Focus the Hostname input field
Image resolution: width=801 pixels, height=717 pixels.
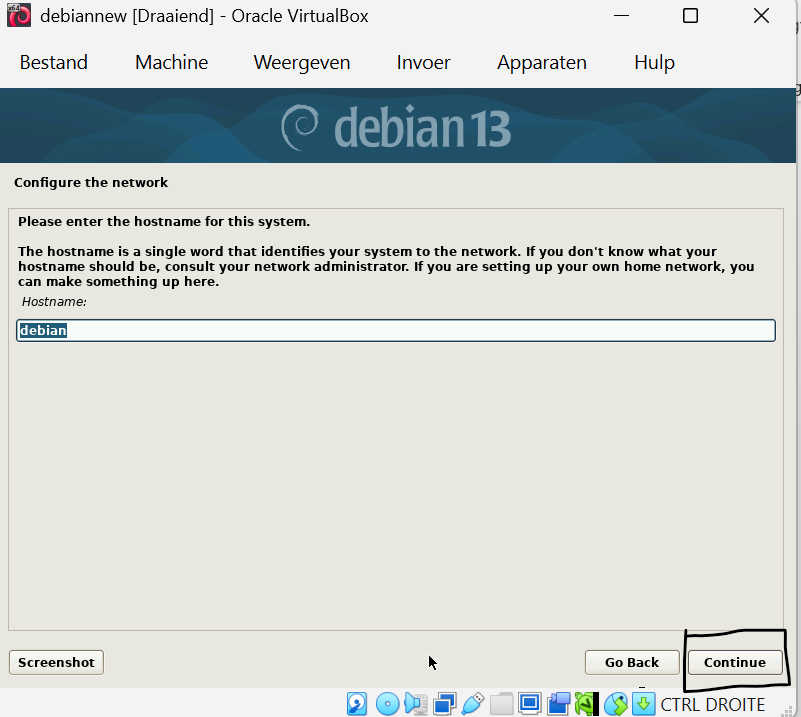click(x=396, y=330)
